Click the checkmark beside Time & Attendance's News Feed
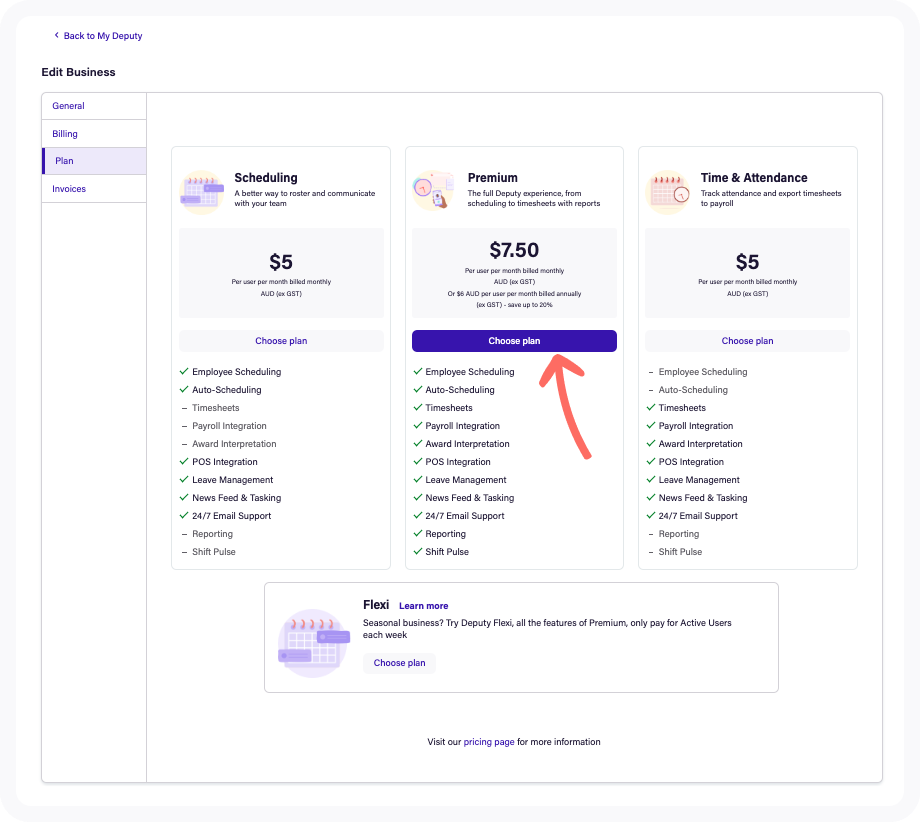 [x=650, y=498]
